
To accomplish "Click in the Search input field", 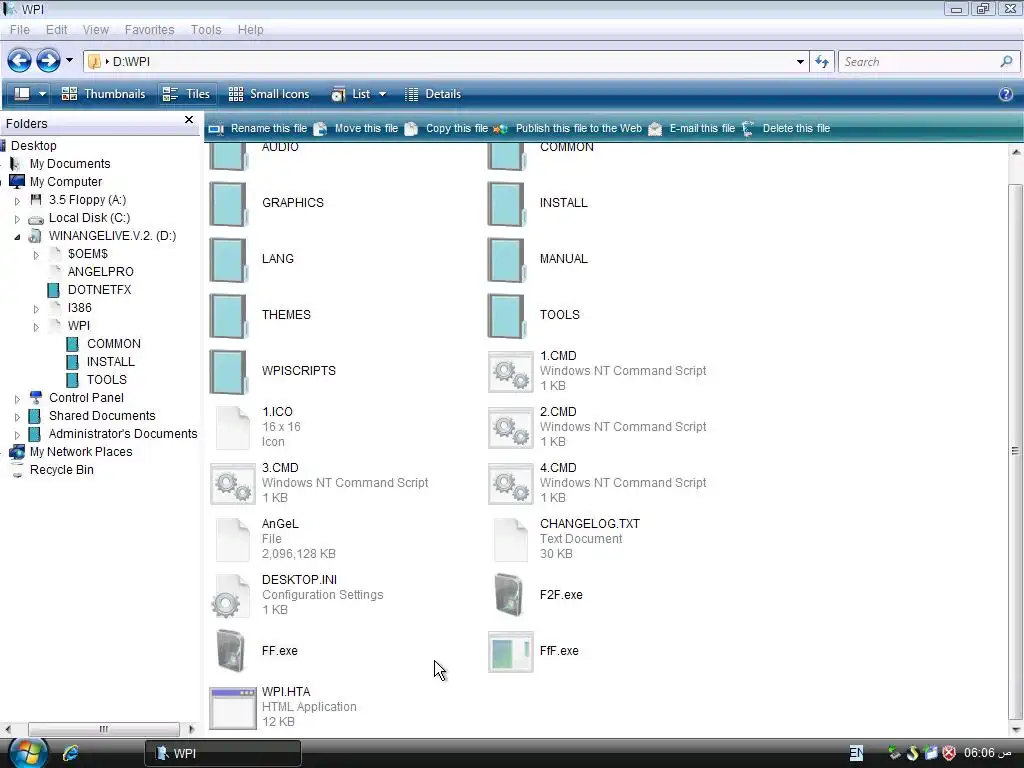I will click(x=920, y=61).
